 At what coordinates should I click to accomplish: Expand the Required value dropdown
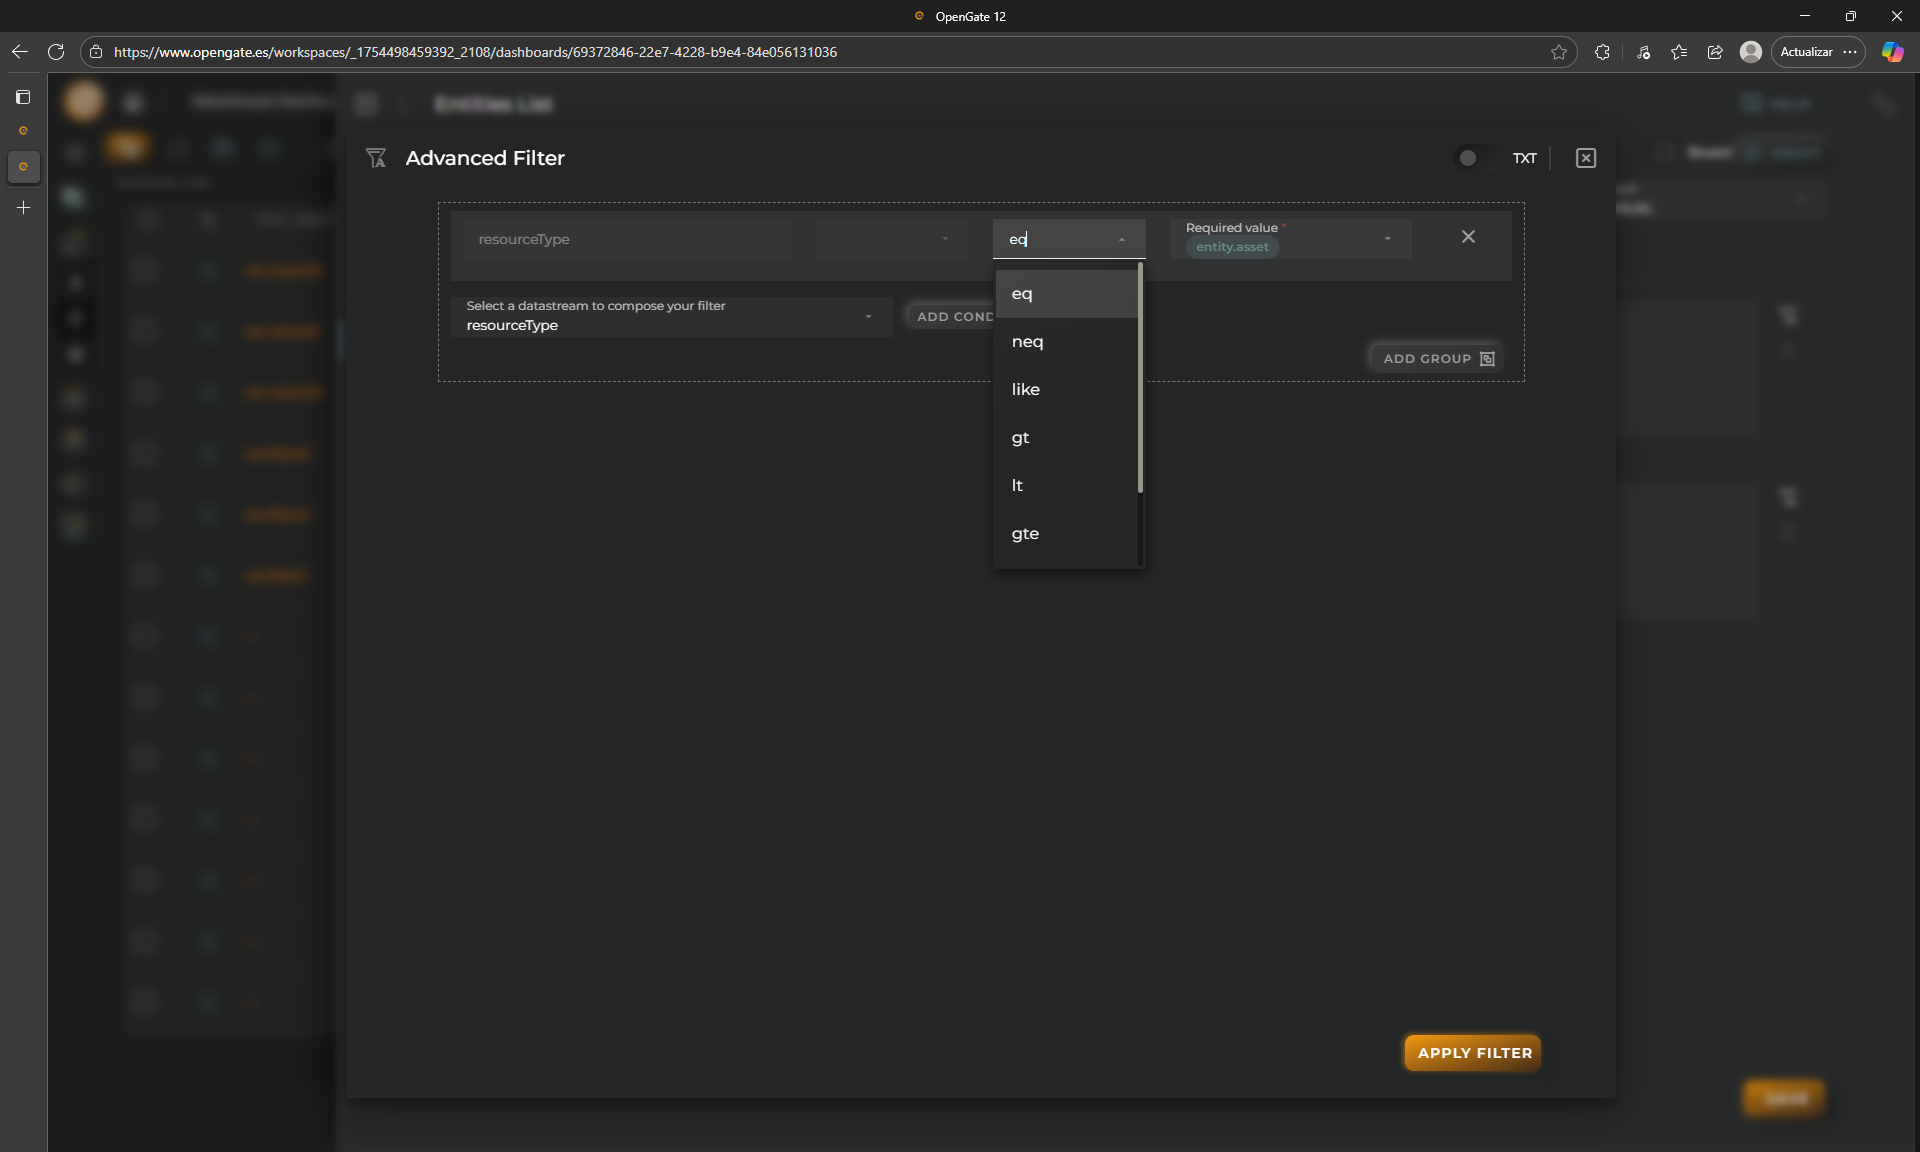1387,239
